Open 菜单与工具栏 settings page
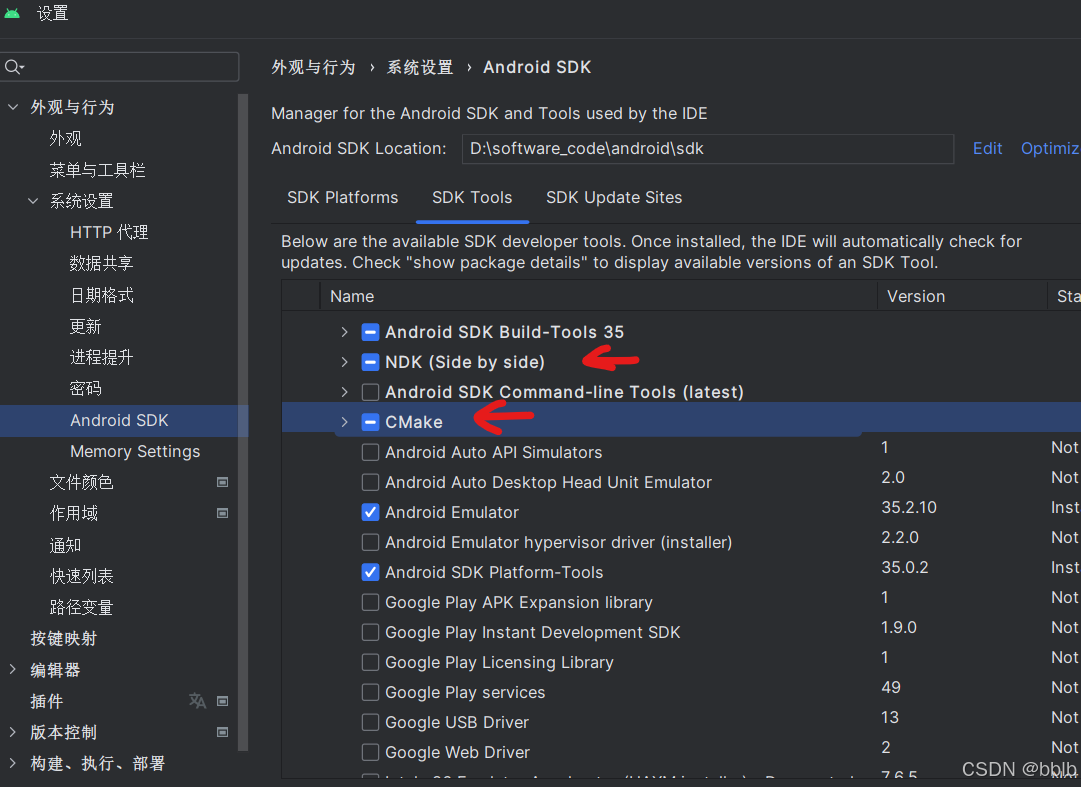This screenshot has width=1081, height=787. coord(97,170)
